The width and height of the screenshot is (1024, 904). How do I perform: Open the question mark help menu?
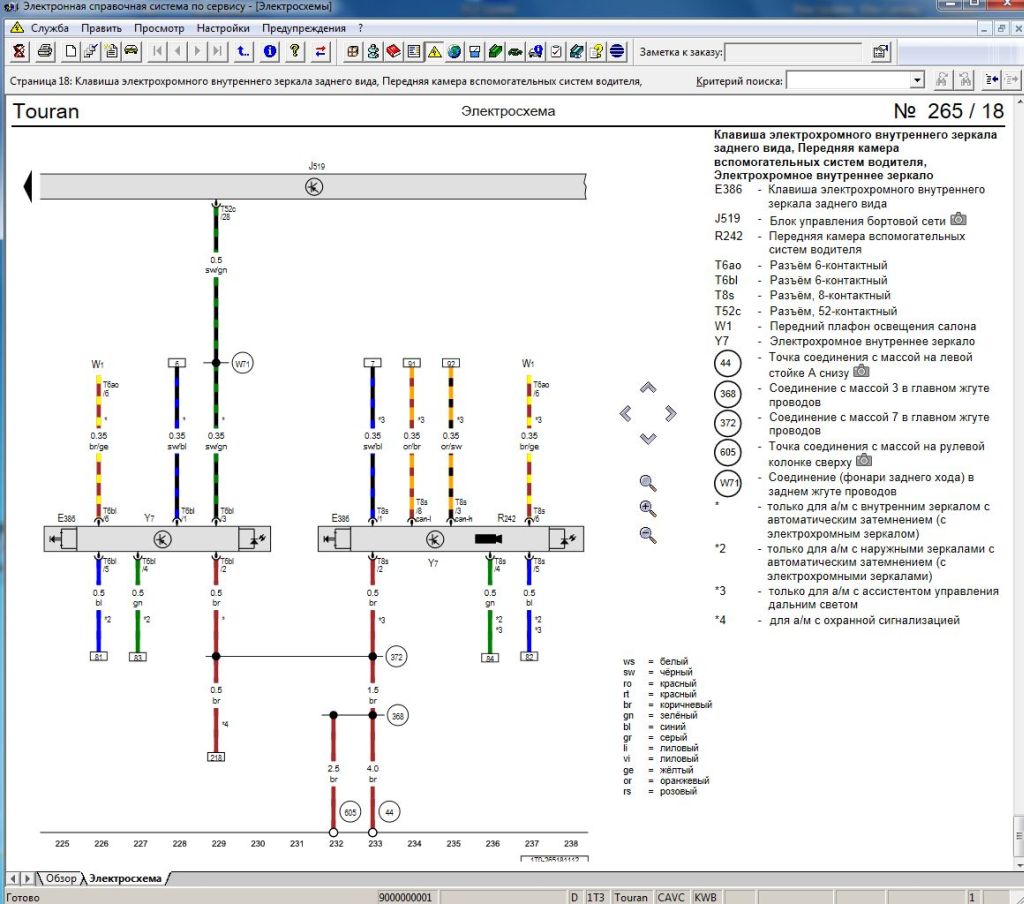[360, 28]
